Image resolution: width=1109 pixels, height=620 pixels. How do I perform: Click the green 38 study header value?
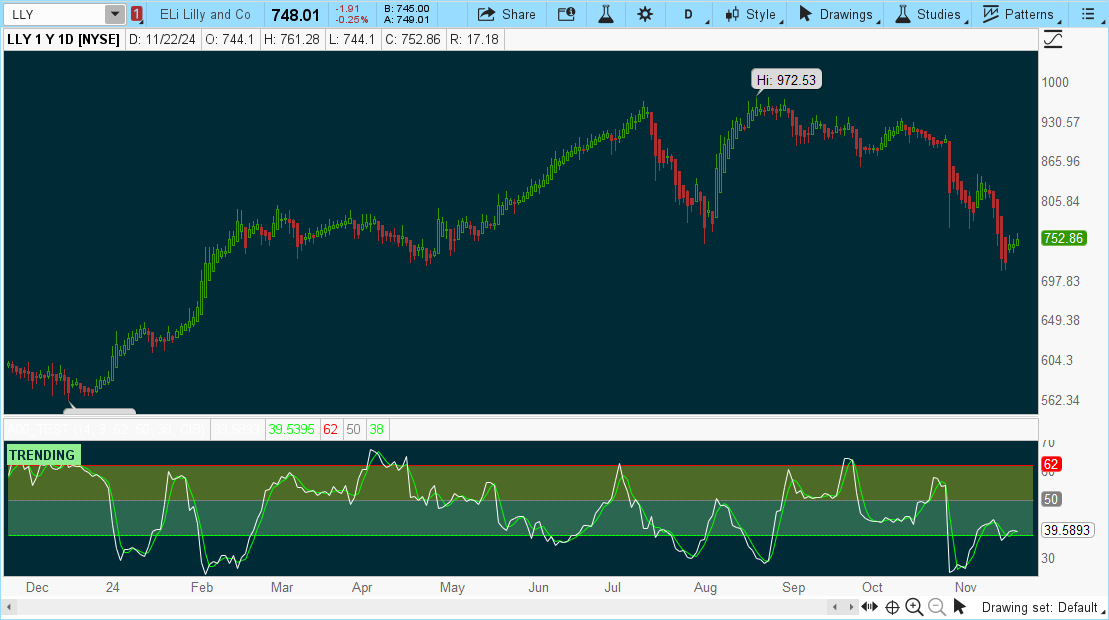point(376,429)
